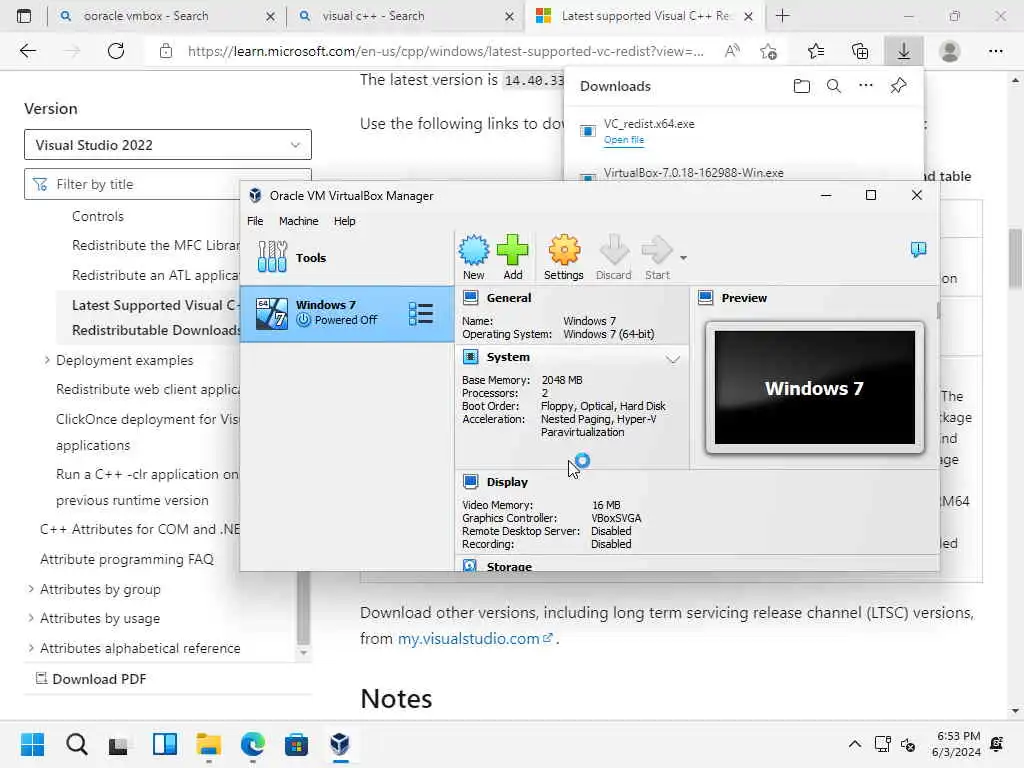Screen dimensions: 1024x768
Task: Open Microsoft Store from taskbar
Action: (296, 744)
